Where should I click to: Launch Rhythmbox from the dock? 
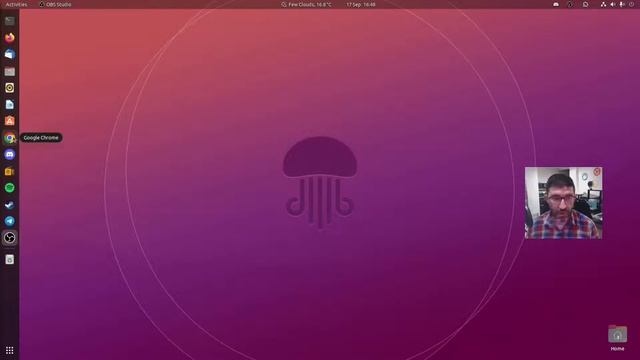9,88
